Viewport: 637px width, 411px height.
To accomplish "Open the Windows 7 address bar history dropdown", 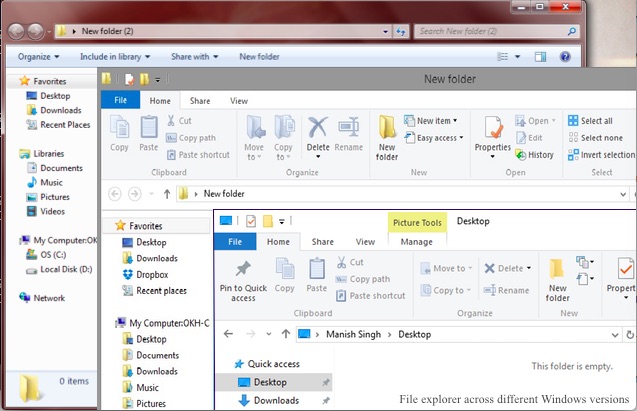I will 386,31.
